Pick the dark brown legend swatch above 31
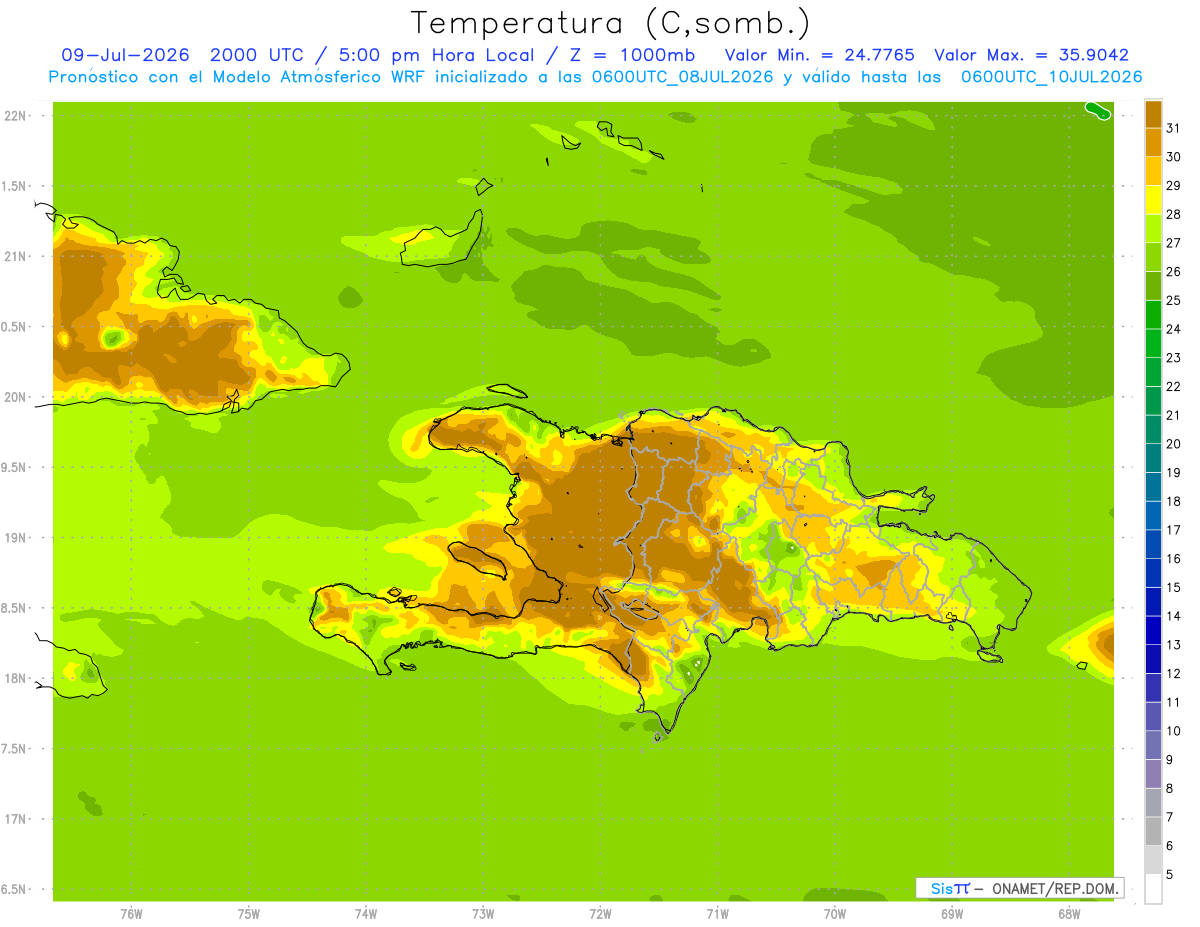 (1153, 114)
